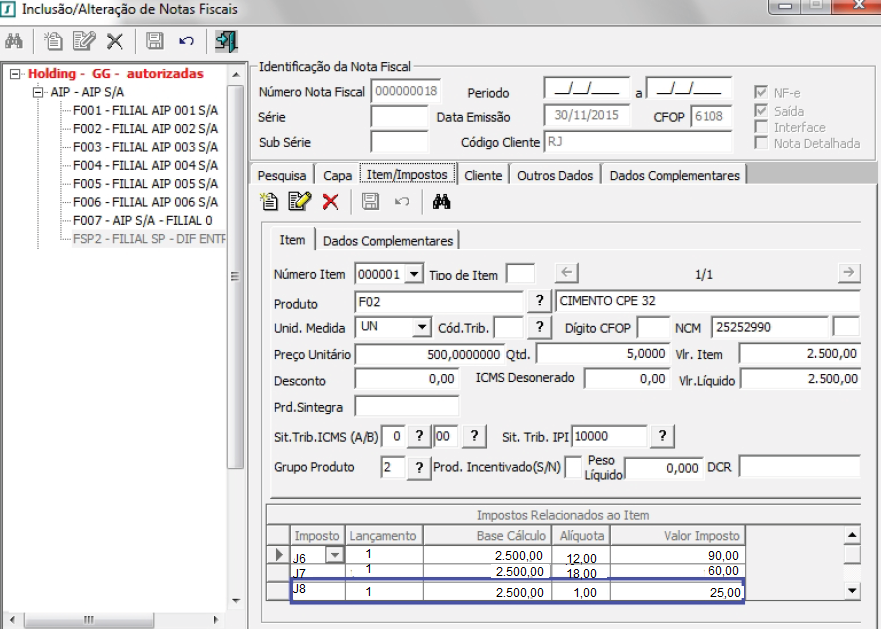Click the binoculars search icon in main toolbar
This screenshot has width=881, height=629.
click(x=14, y=41)
